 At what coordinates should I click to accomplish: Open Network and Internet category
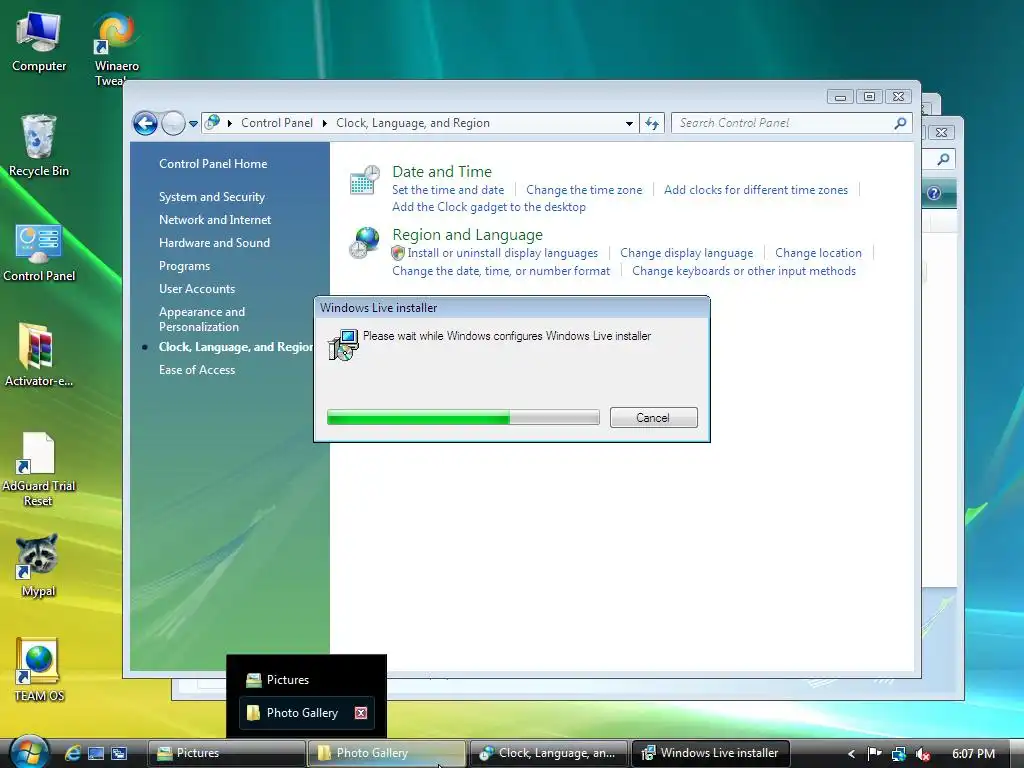click(215, 219)
